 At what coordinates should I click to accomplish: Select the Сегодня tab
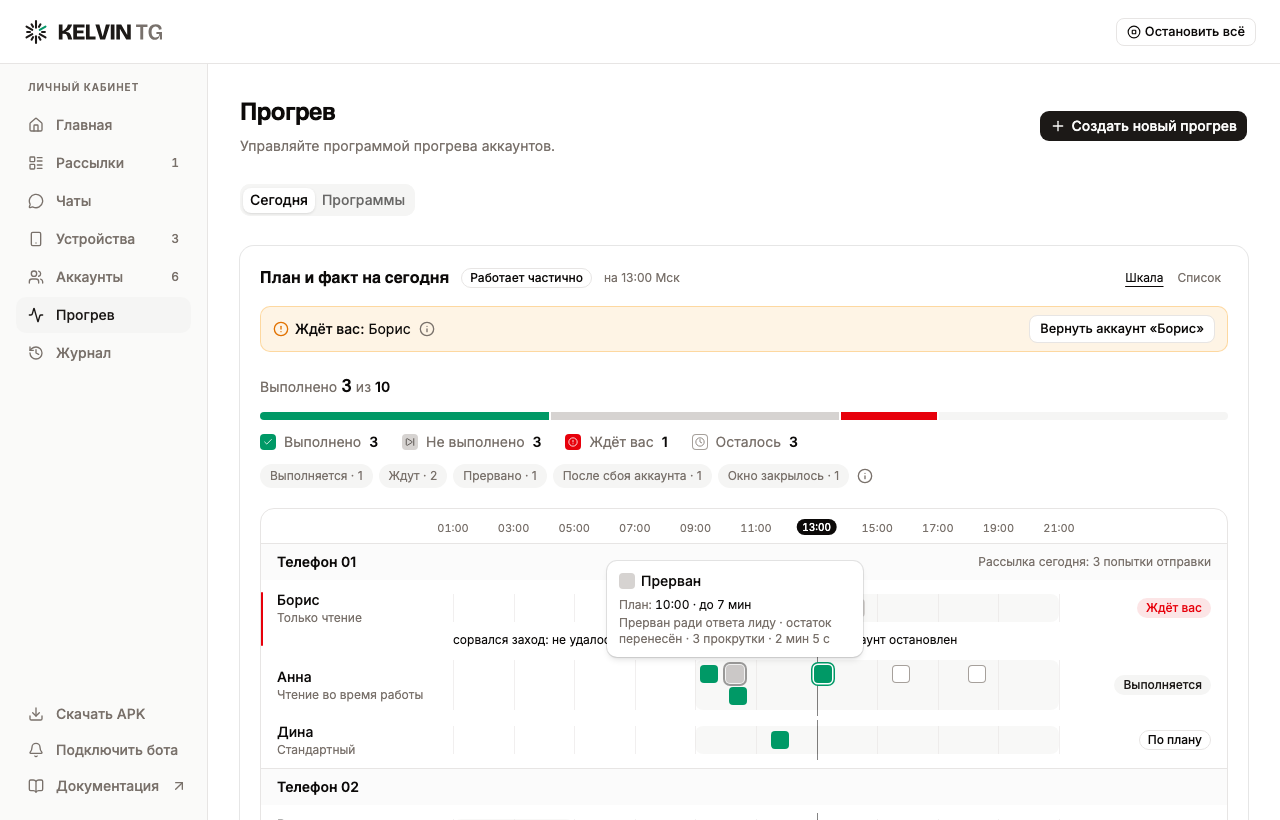tap(279, 200)
